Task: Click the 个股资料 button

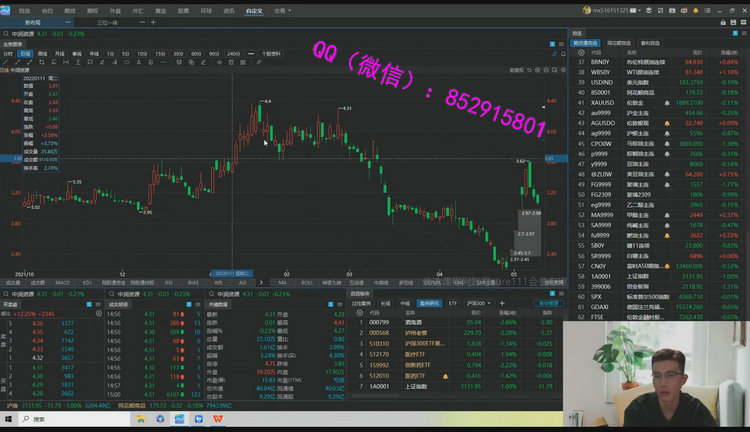Action: point(271,54)
